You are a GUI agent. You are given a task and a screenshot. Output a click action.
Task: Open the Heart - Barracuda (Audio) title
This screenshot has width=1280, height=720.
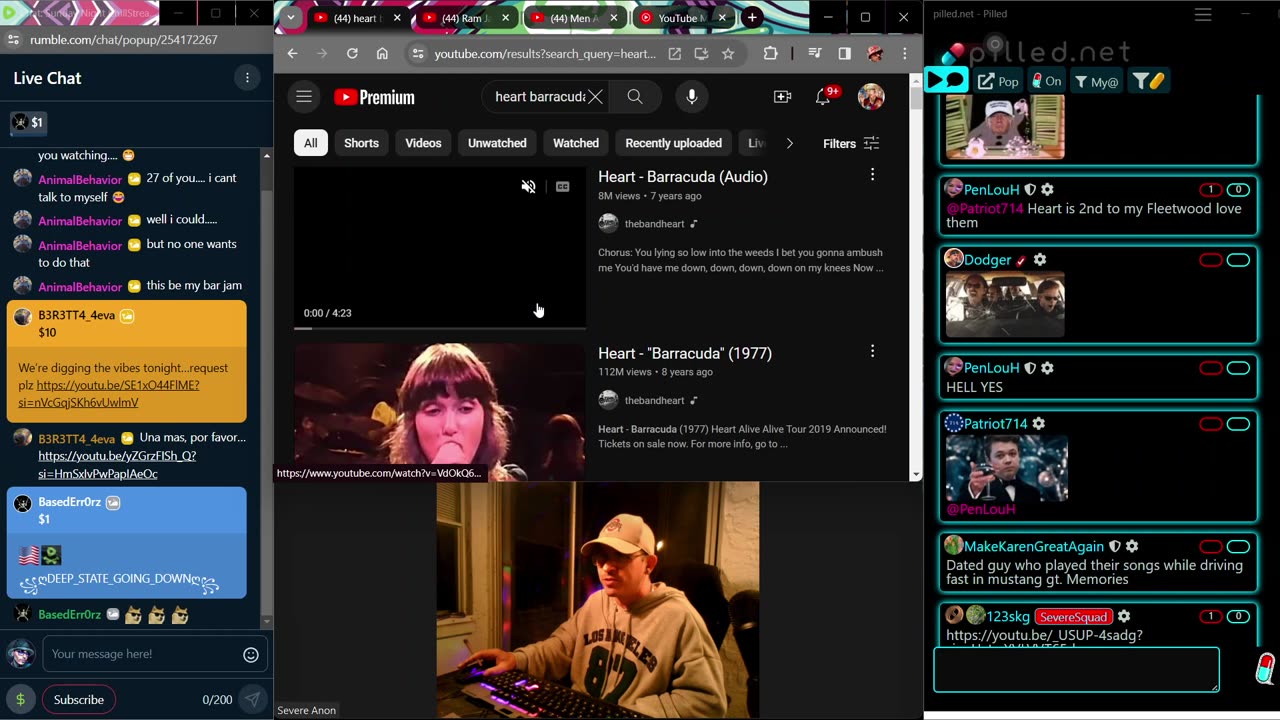click(x=683, y=177)
